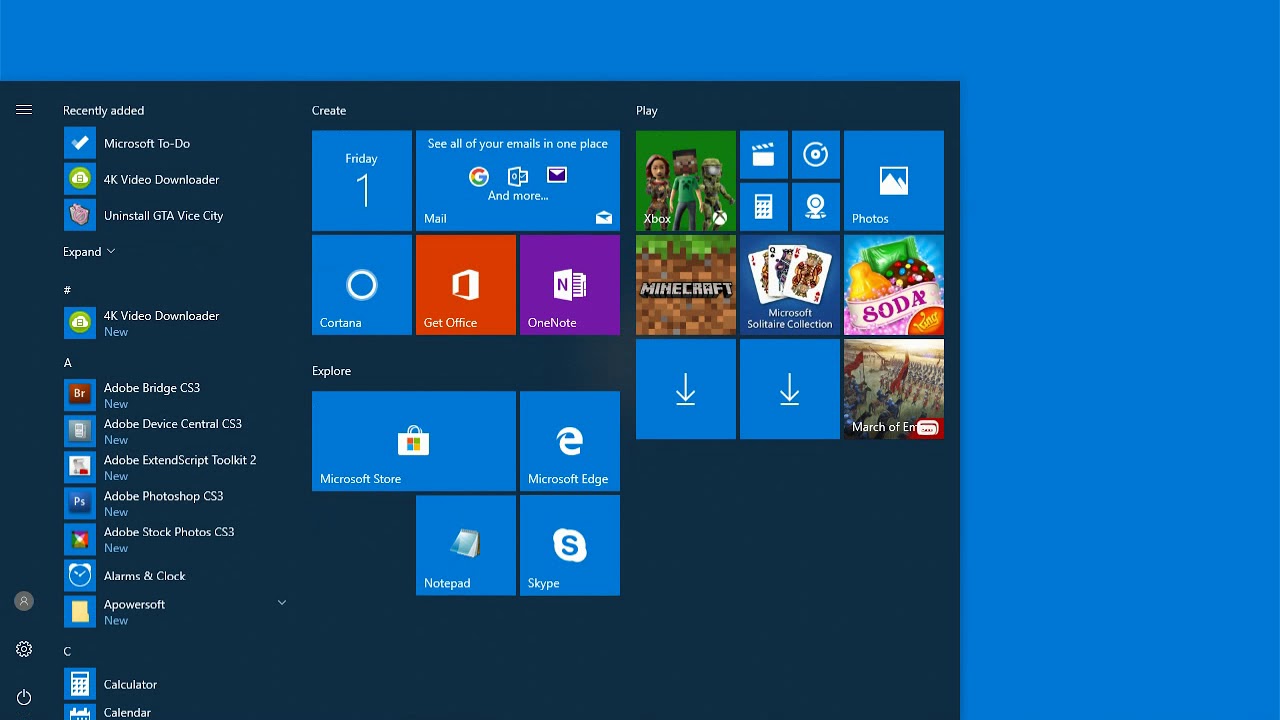Screen dimensions: 1280x720
Task: Open Settings gear icon
Action: click(24, 649)
